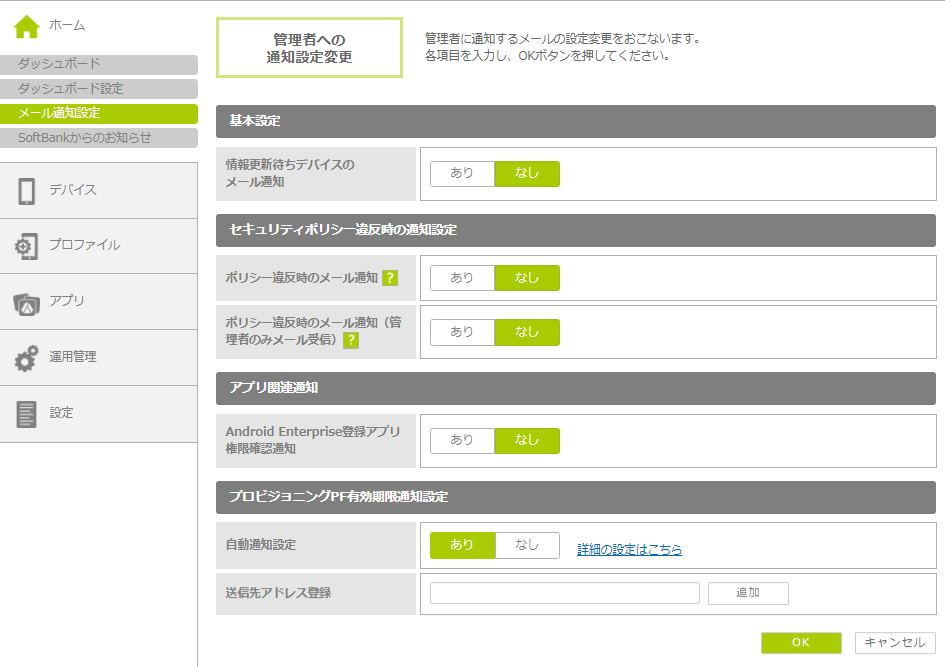Viewport: 945px width, 667px height.
Task: Enable Android Enterprise権限確認通知 with あり
Action: (462, 441)
